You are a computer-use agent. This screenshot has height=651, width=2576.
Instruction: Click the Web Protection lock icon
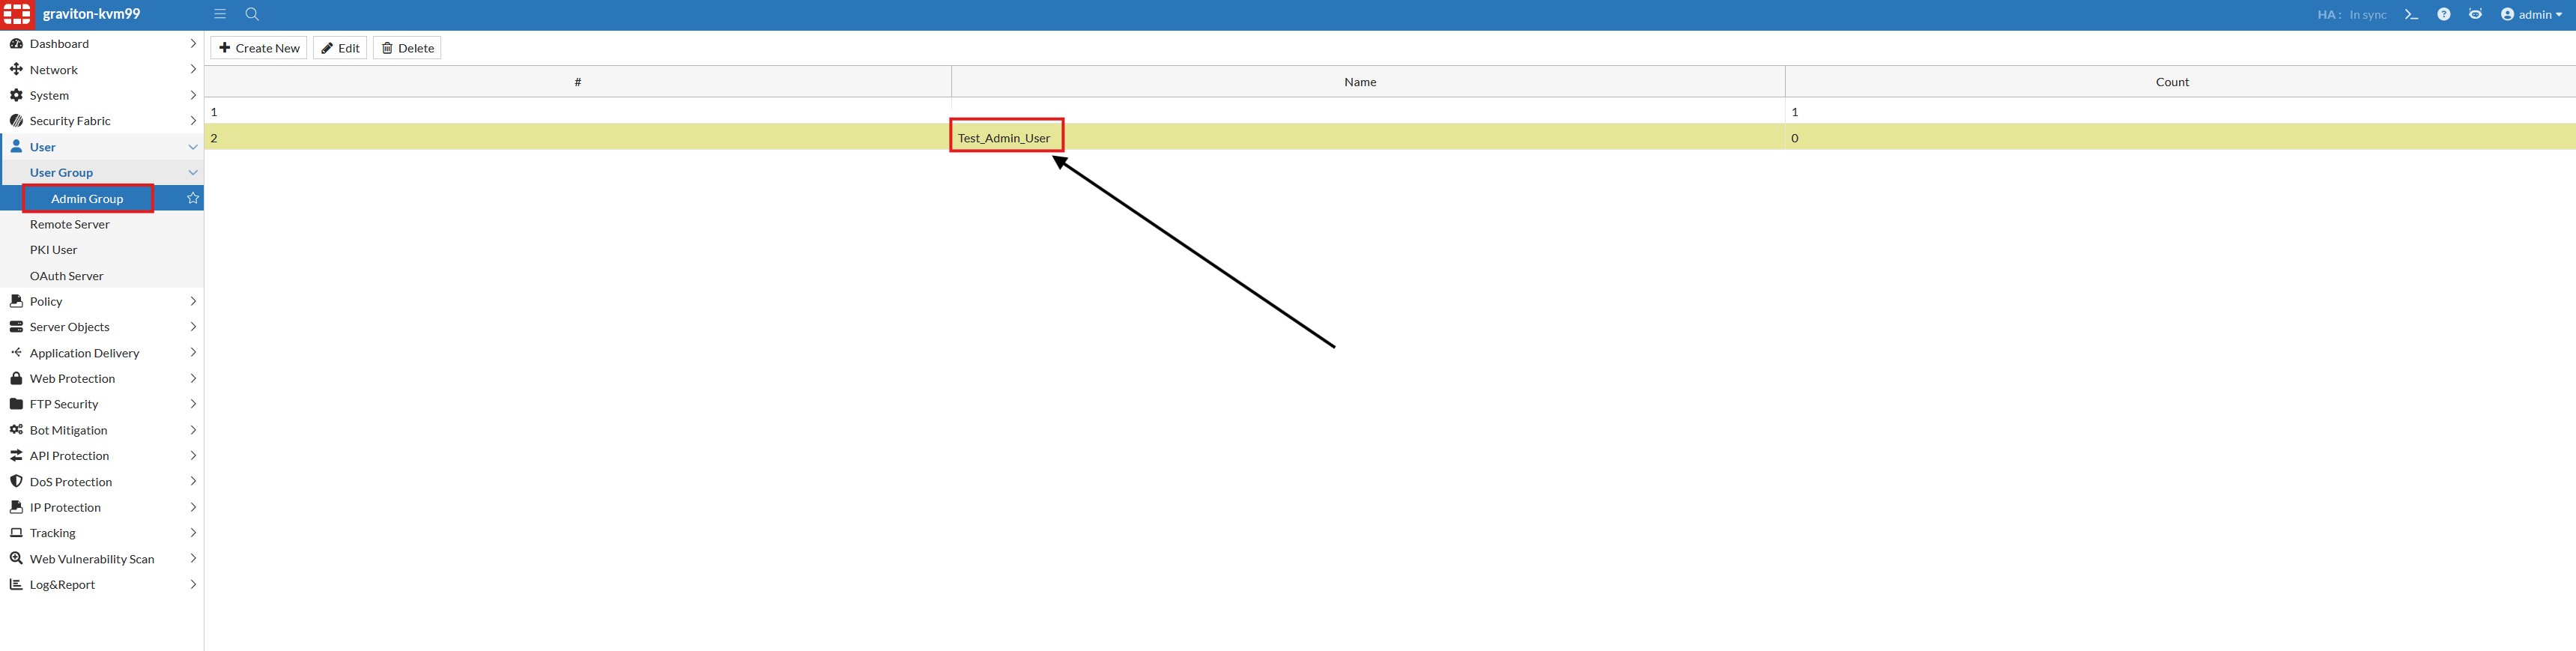(x=16, y=378)
